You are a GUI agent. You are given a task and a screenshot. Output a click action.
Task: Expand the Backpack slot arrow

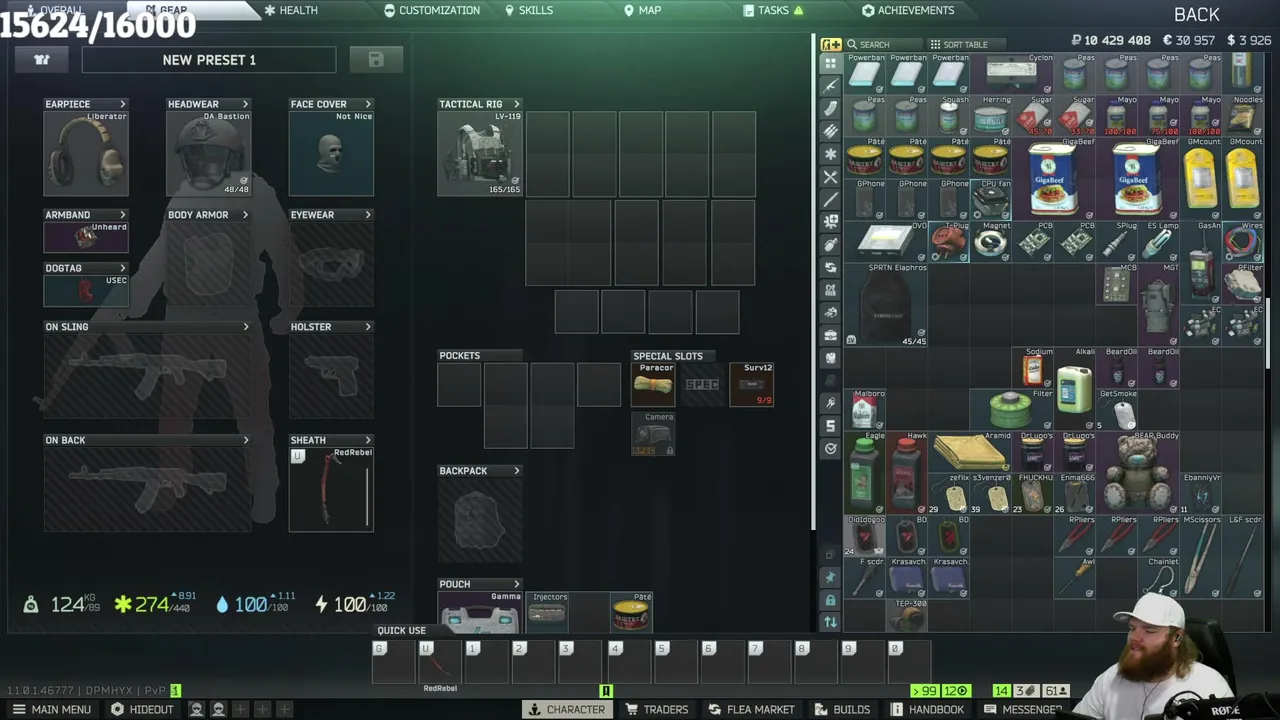click(516, 471)
